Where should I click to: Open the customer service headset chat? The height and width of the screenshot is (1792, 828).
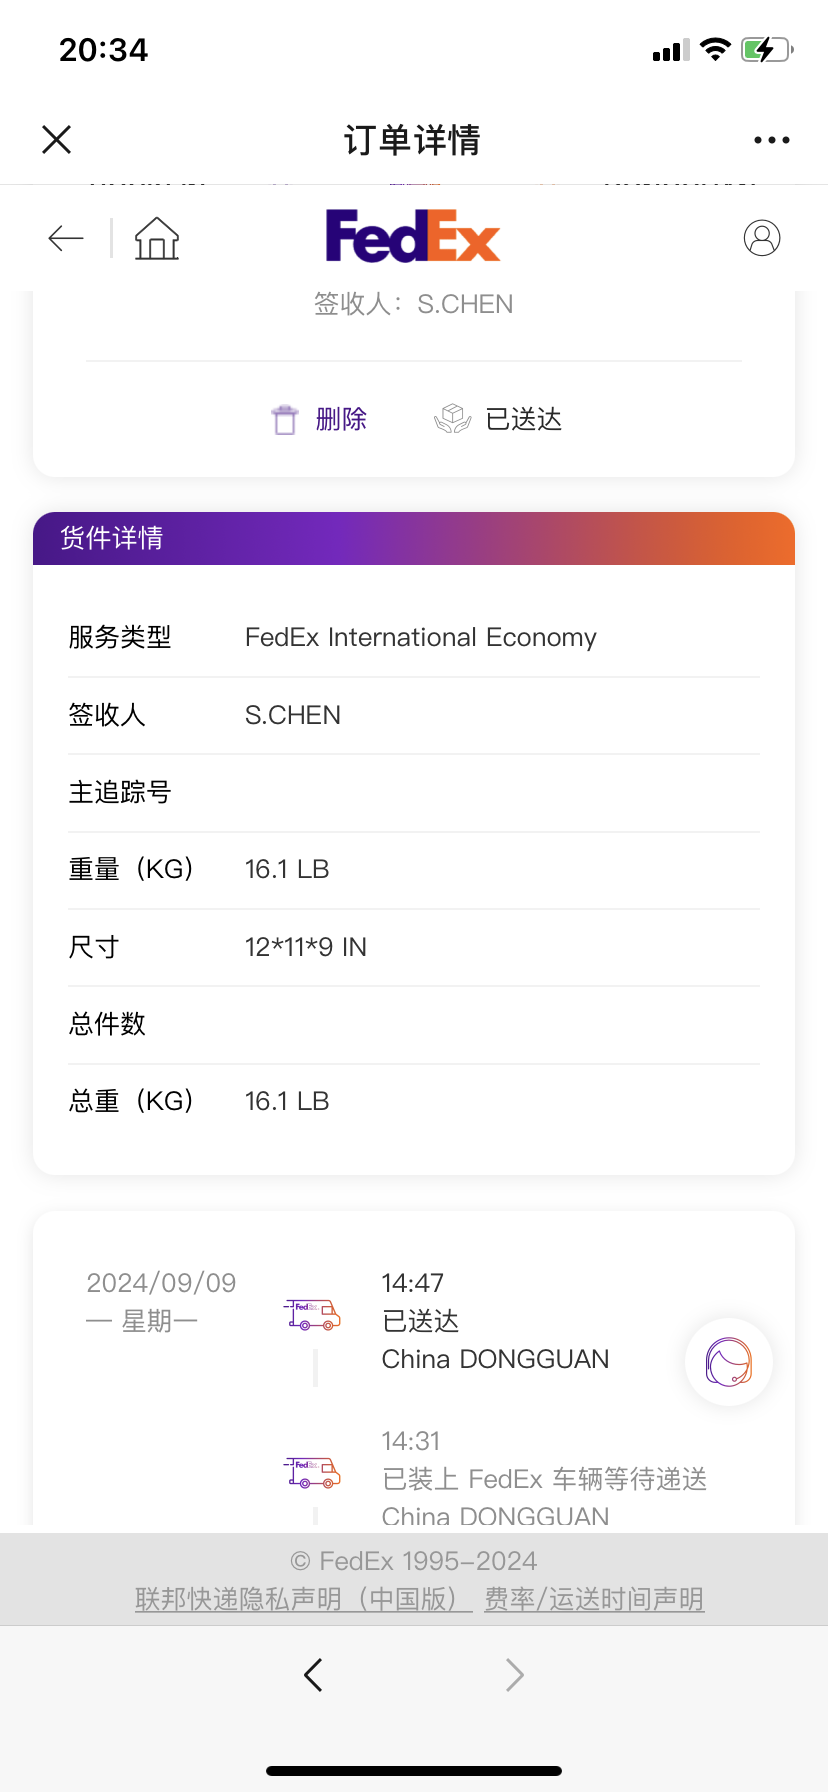click(x=729, y=1361)
